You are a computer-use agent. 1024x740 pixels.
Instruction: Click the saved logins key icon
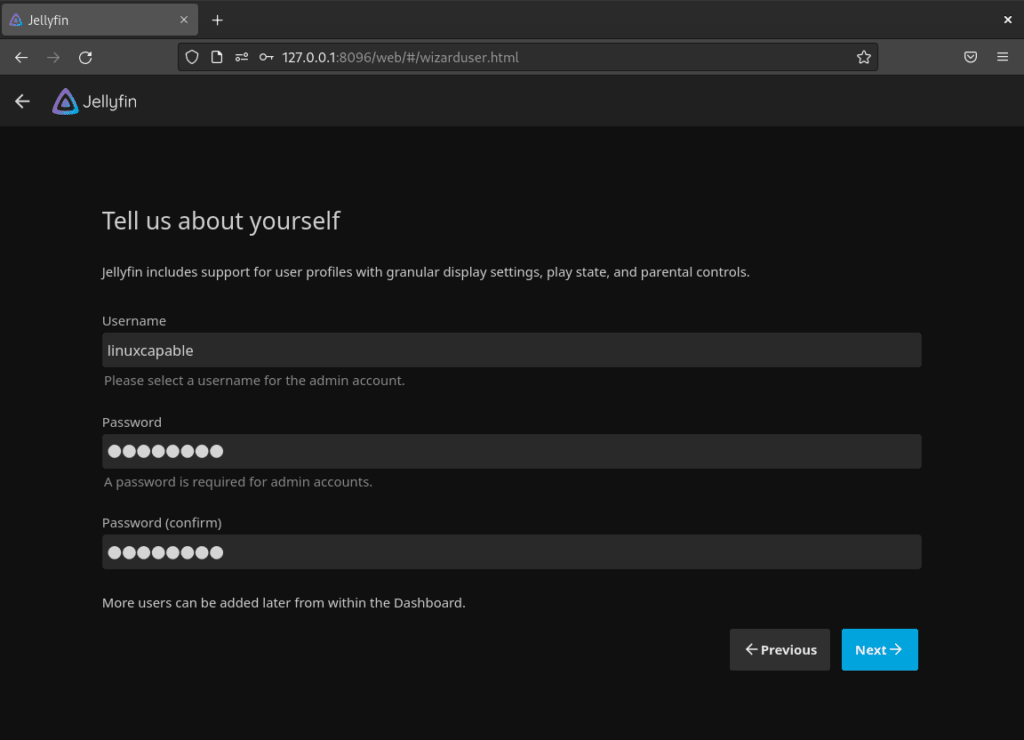266,57
